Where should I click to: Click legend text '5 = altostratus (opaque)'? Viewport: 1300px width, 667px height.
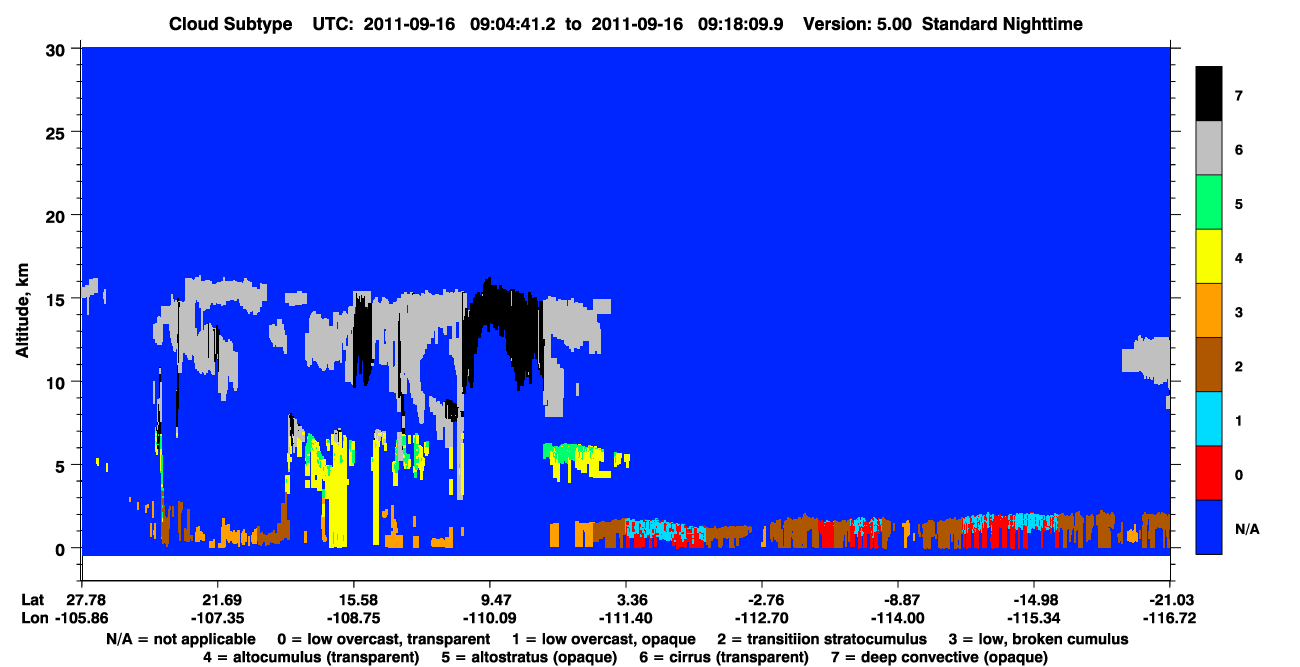(x=529, y=658)
